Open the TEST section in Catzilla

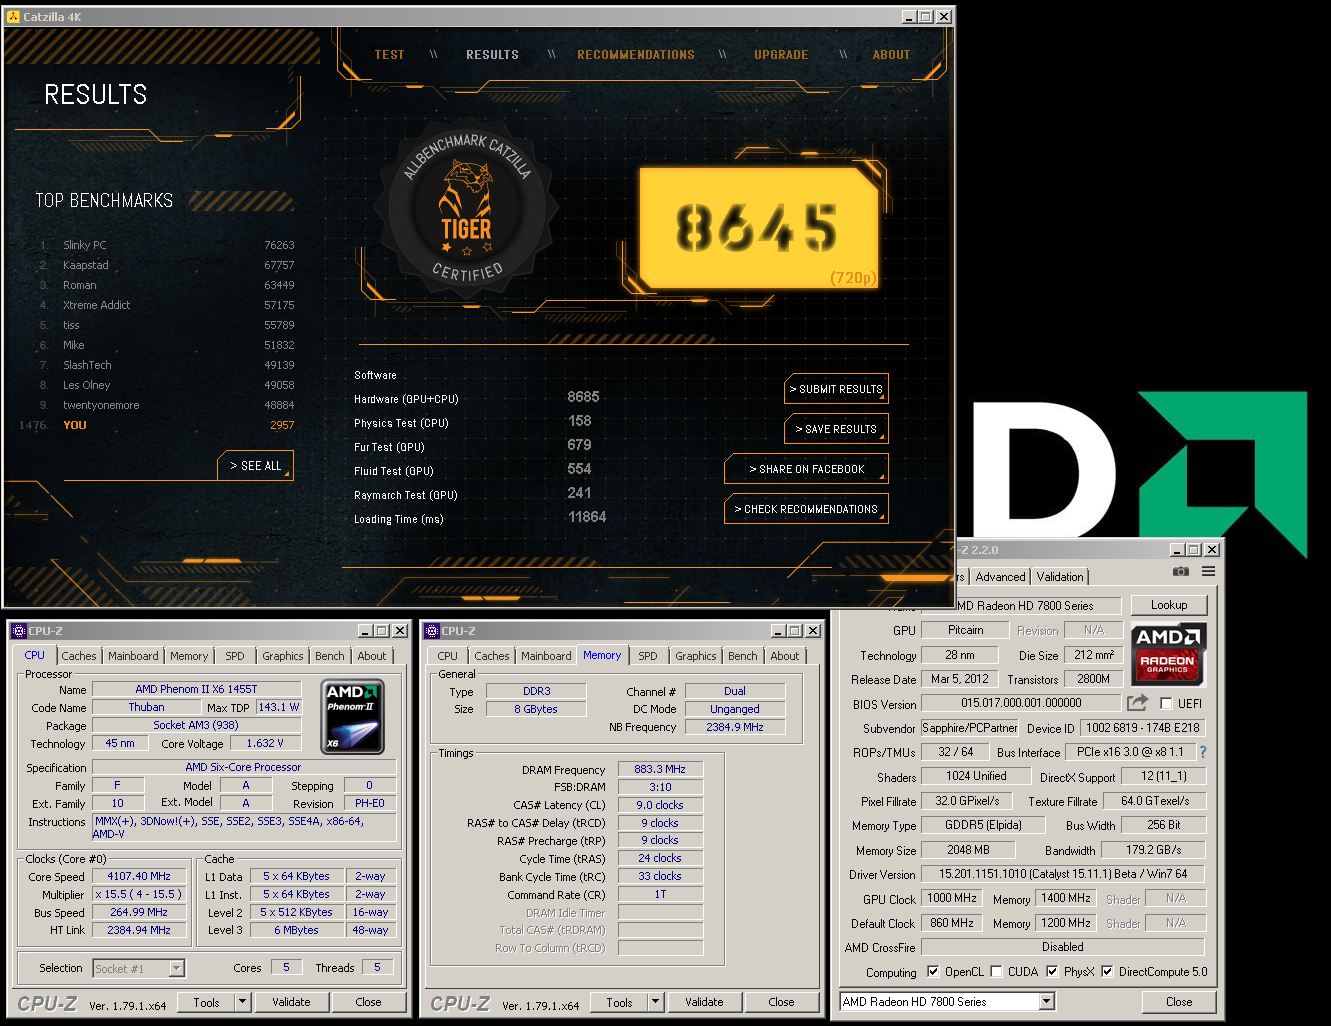coord(389,55)
